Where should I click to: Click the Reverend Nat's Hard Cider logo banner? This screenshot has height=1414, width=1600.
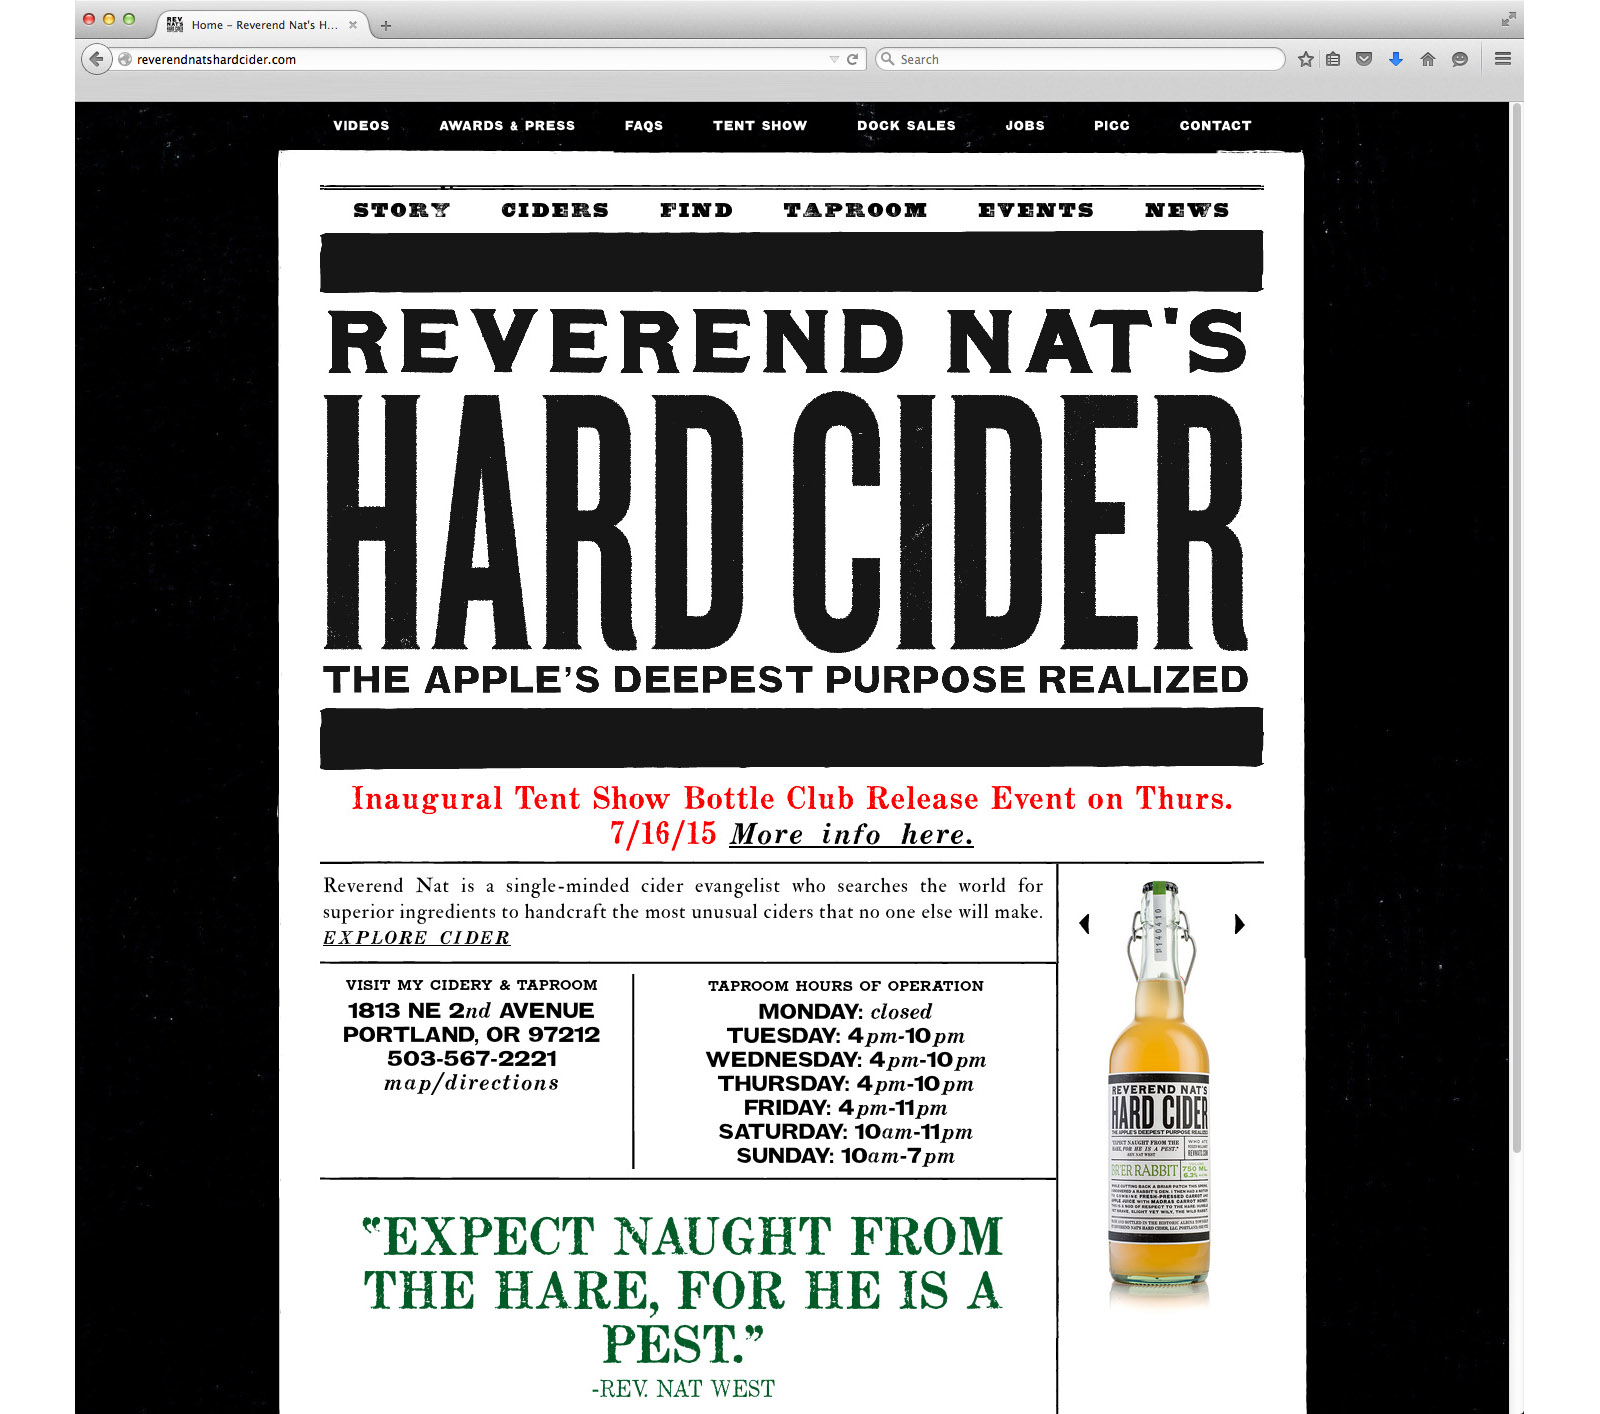click(x=791, y=500)
